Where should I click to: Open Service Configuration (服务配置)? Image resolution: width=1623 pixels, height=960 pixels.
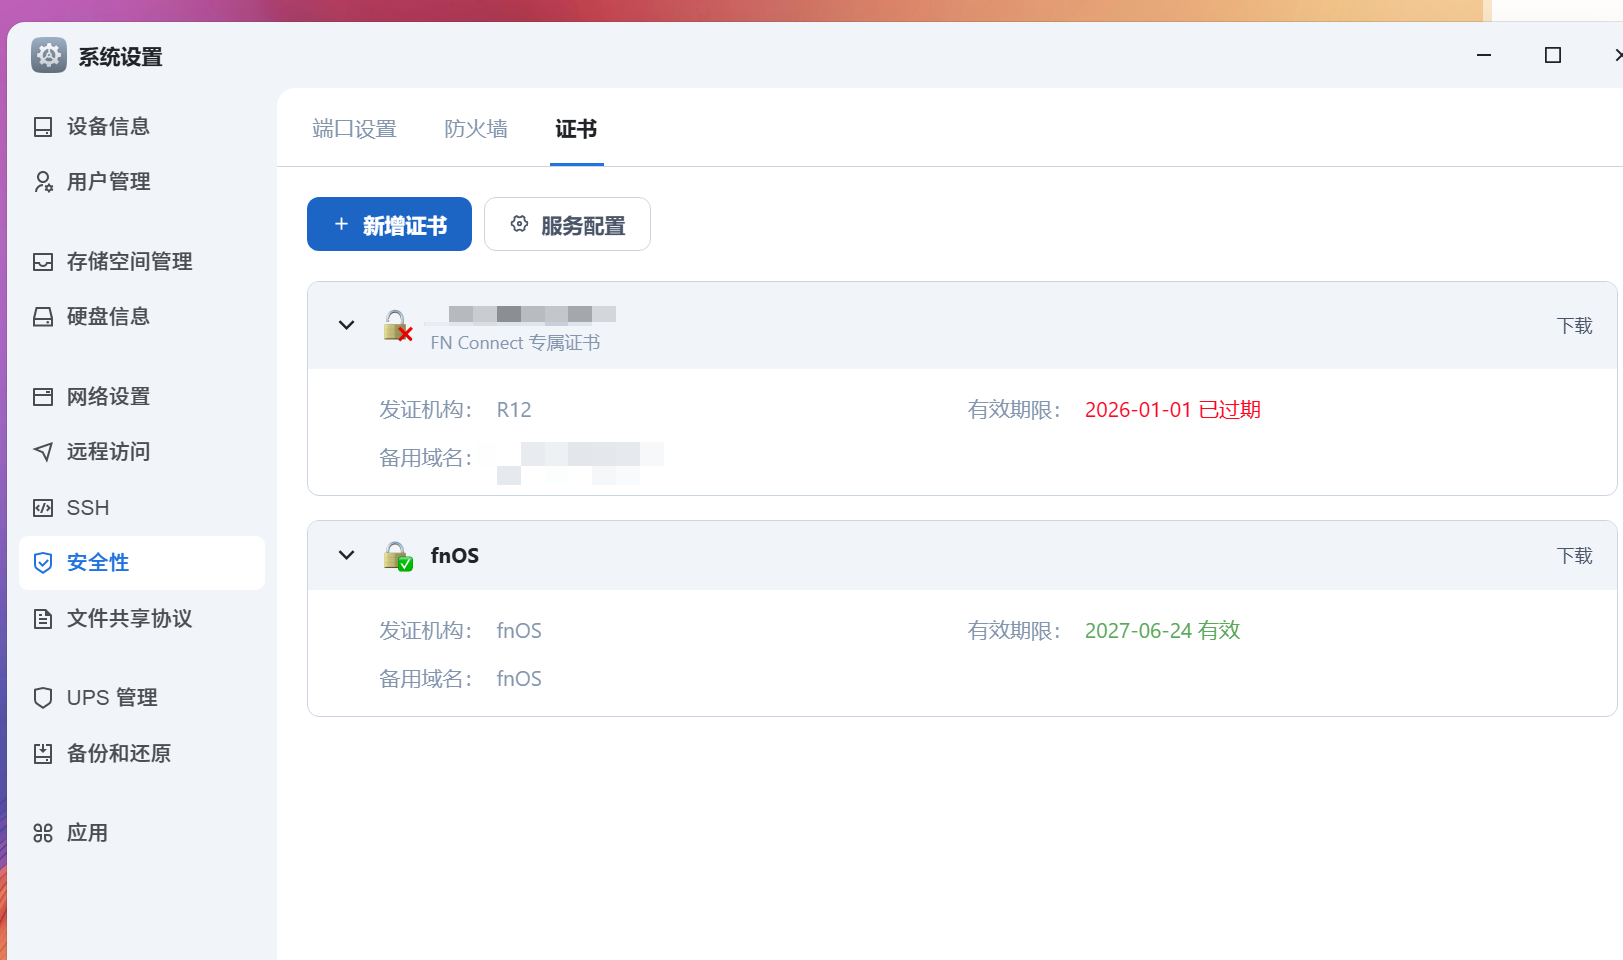567,225
